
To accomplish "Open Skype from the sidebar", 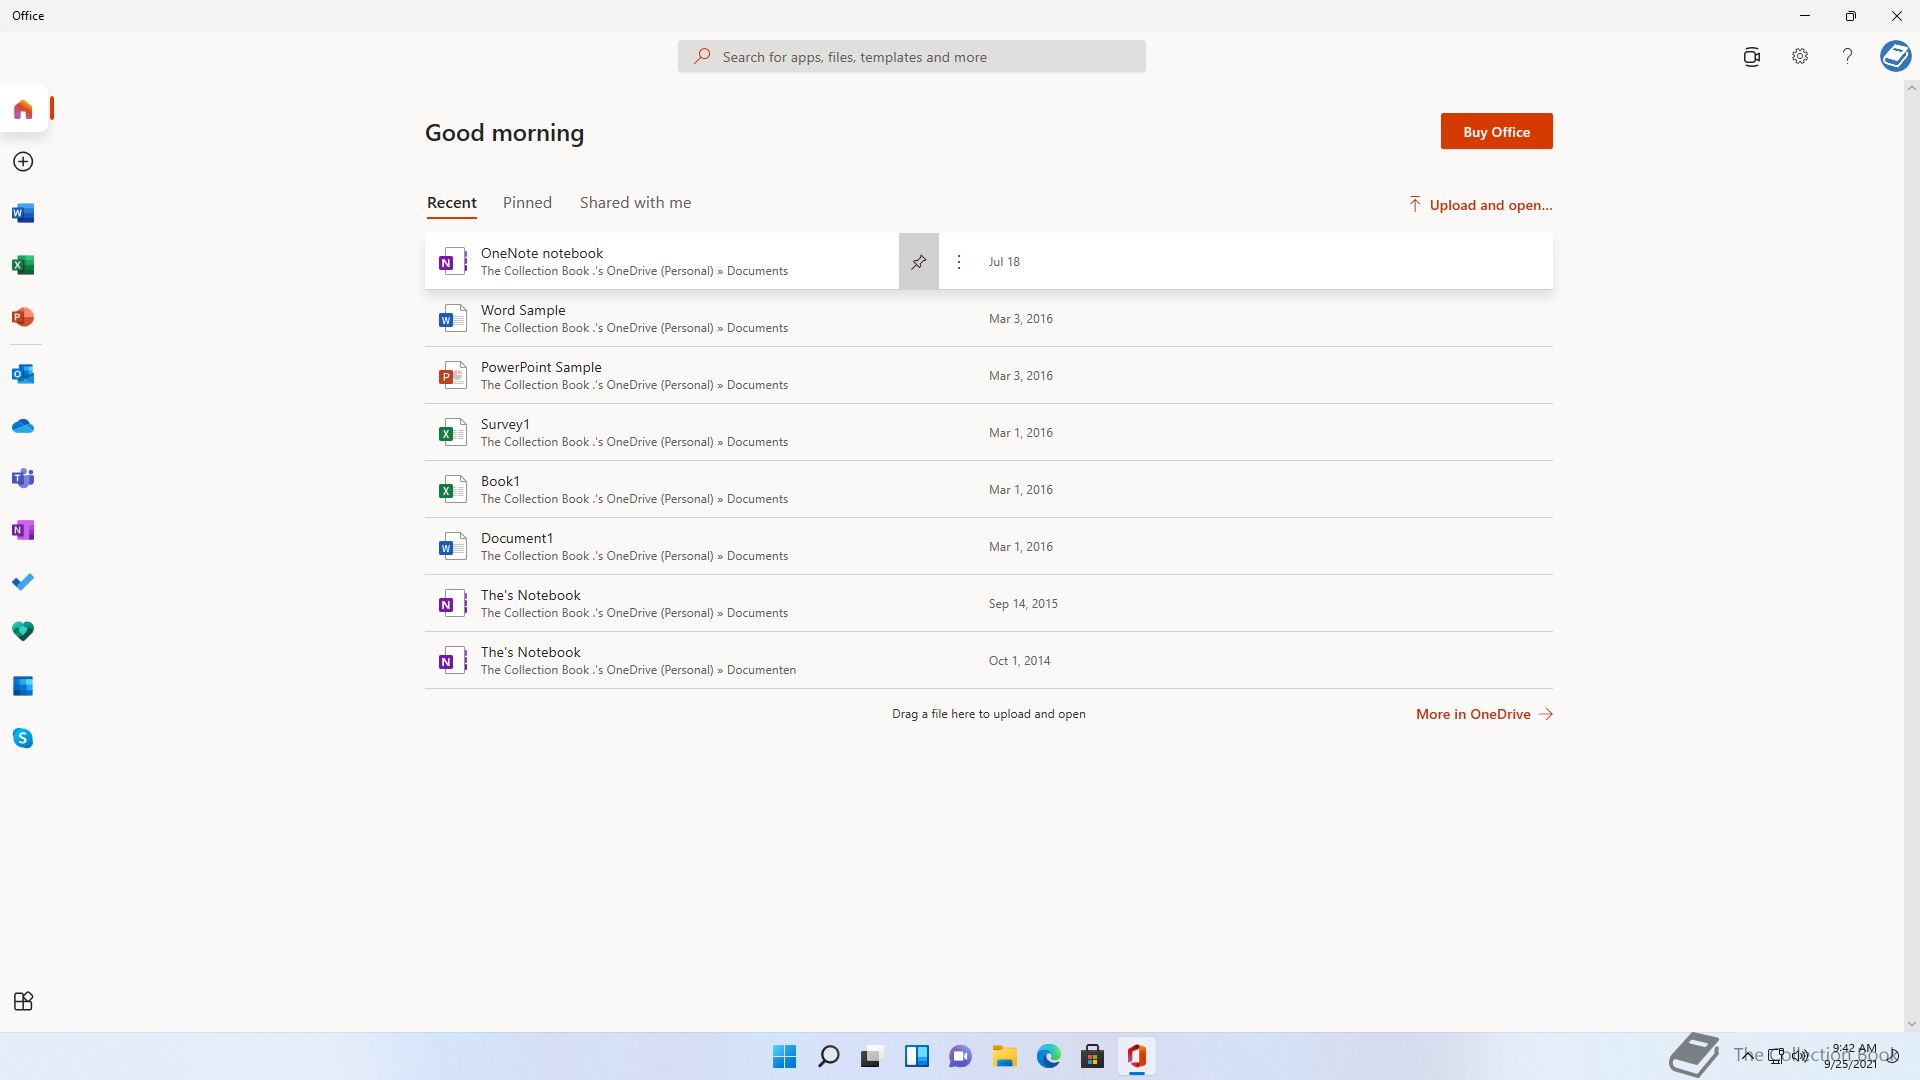I will (x=23, y=738).
